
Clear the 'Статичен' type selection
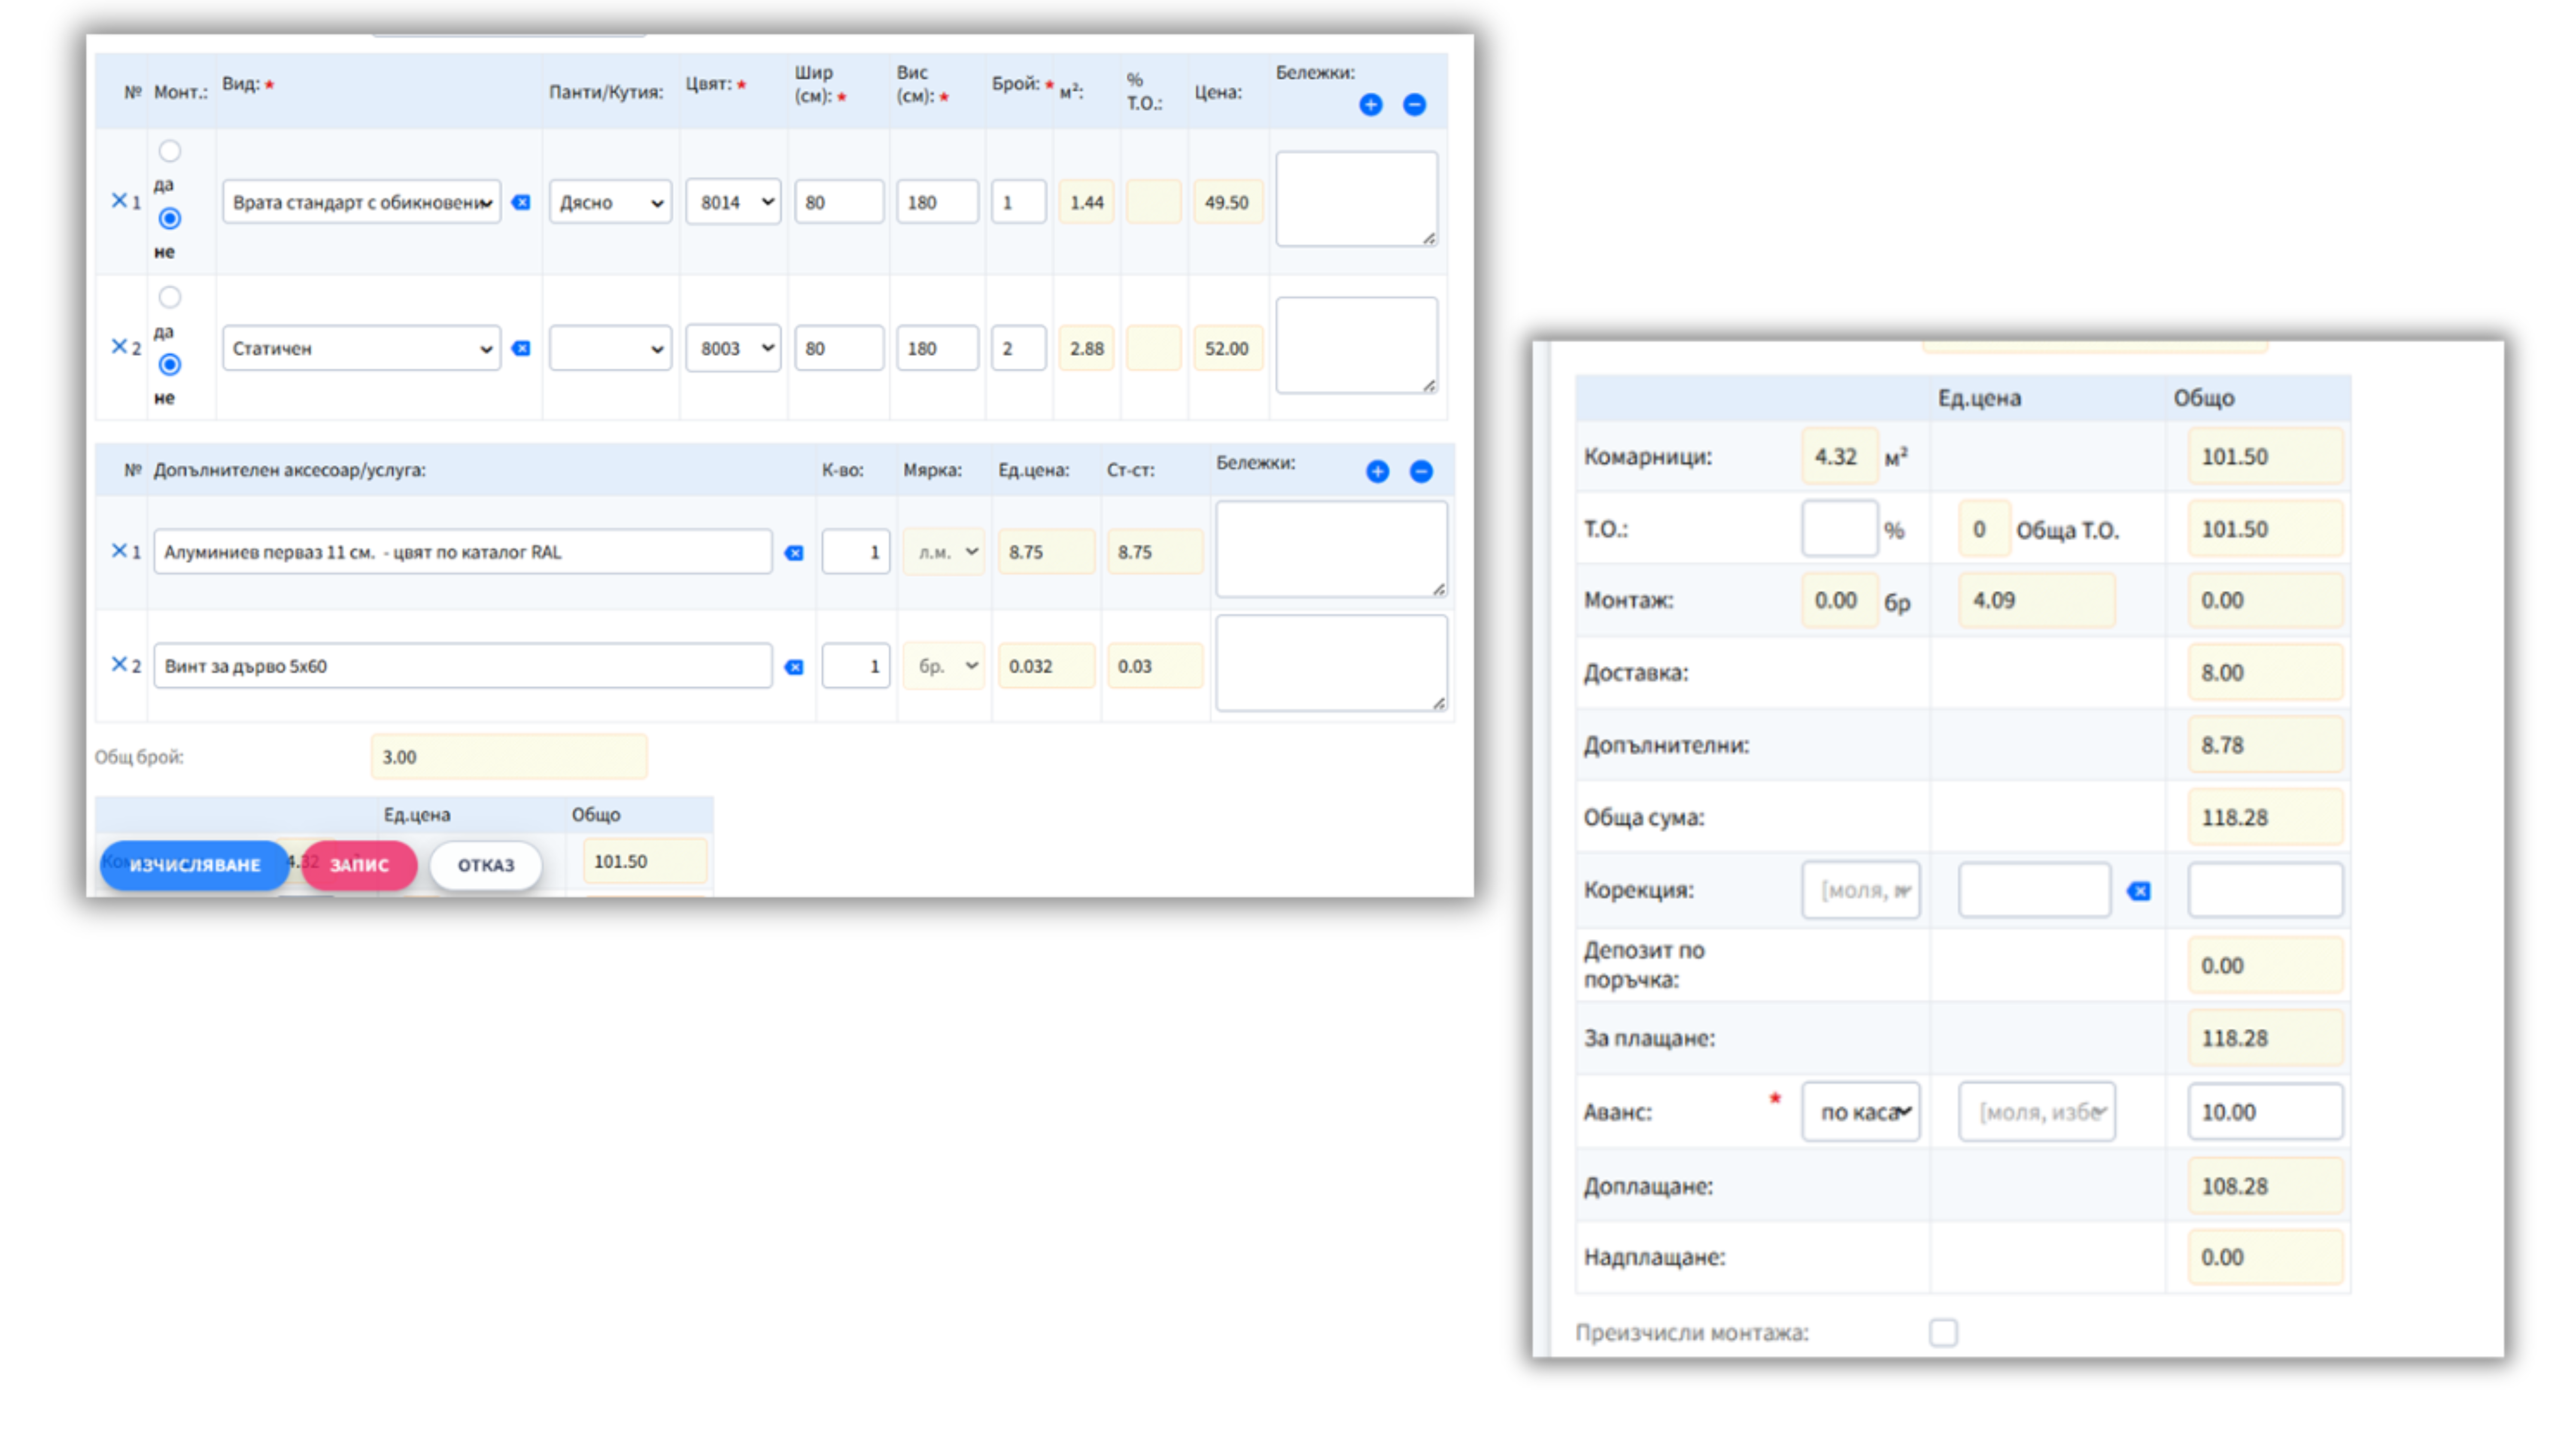pos(521,348)
